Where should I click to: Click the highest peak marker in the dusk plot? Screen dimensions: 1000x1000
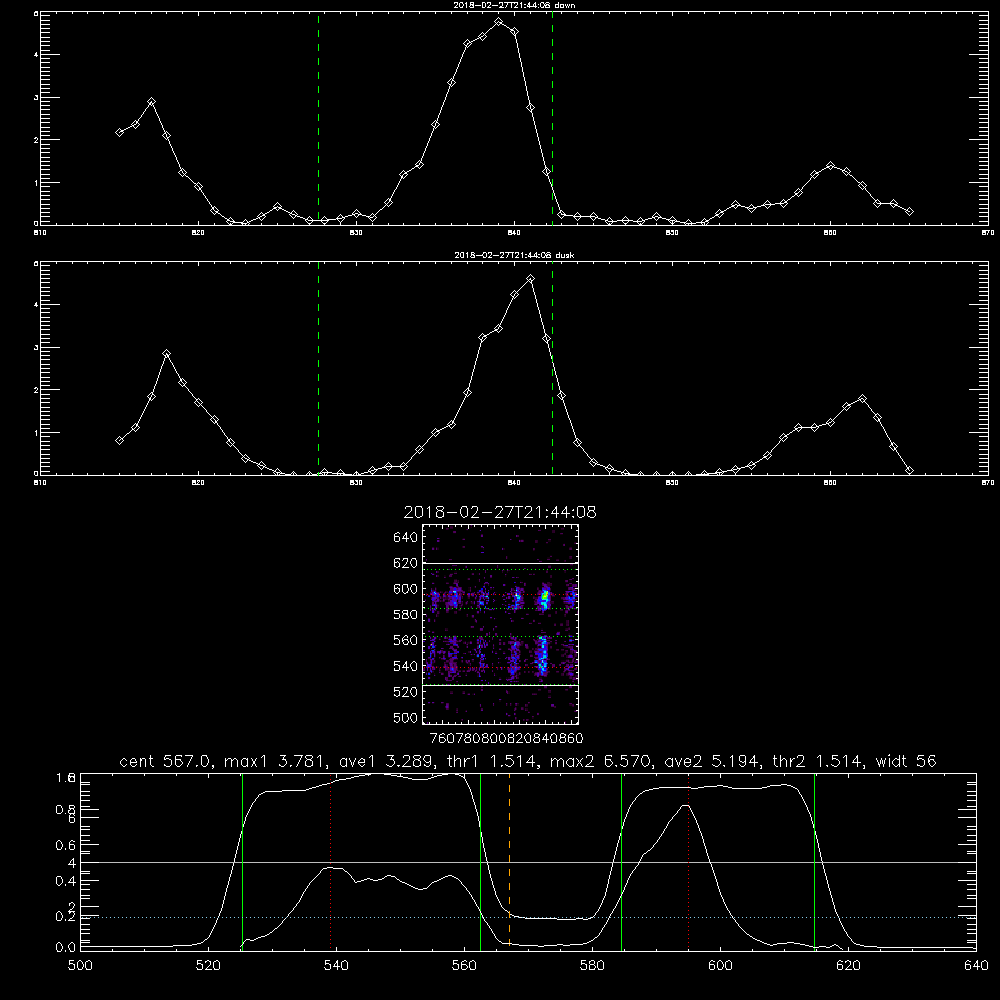(x=530, y=279)
